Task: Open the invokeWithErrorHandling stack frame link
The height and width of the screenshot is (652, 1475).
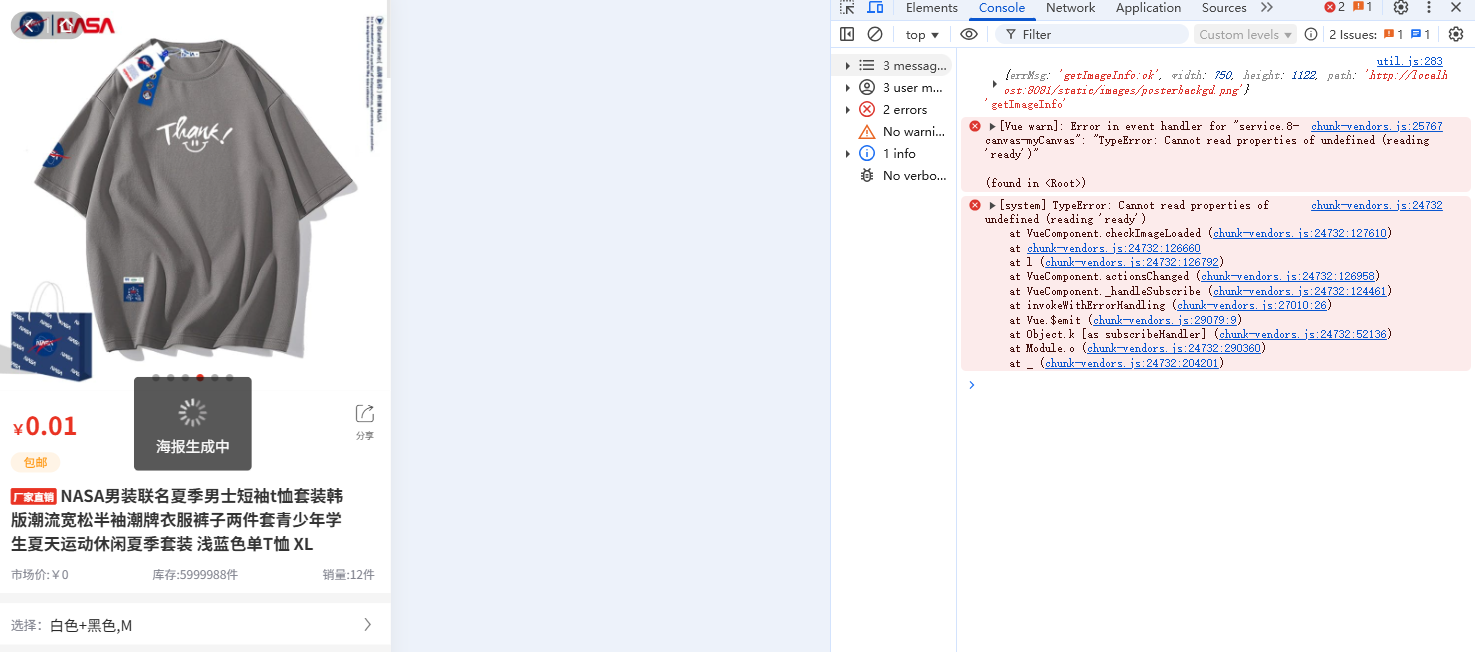Action: (x=1253, y=305)
